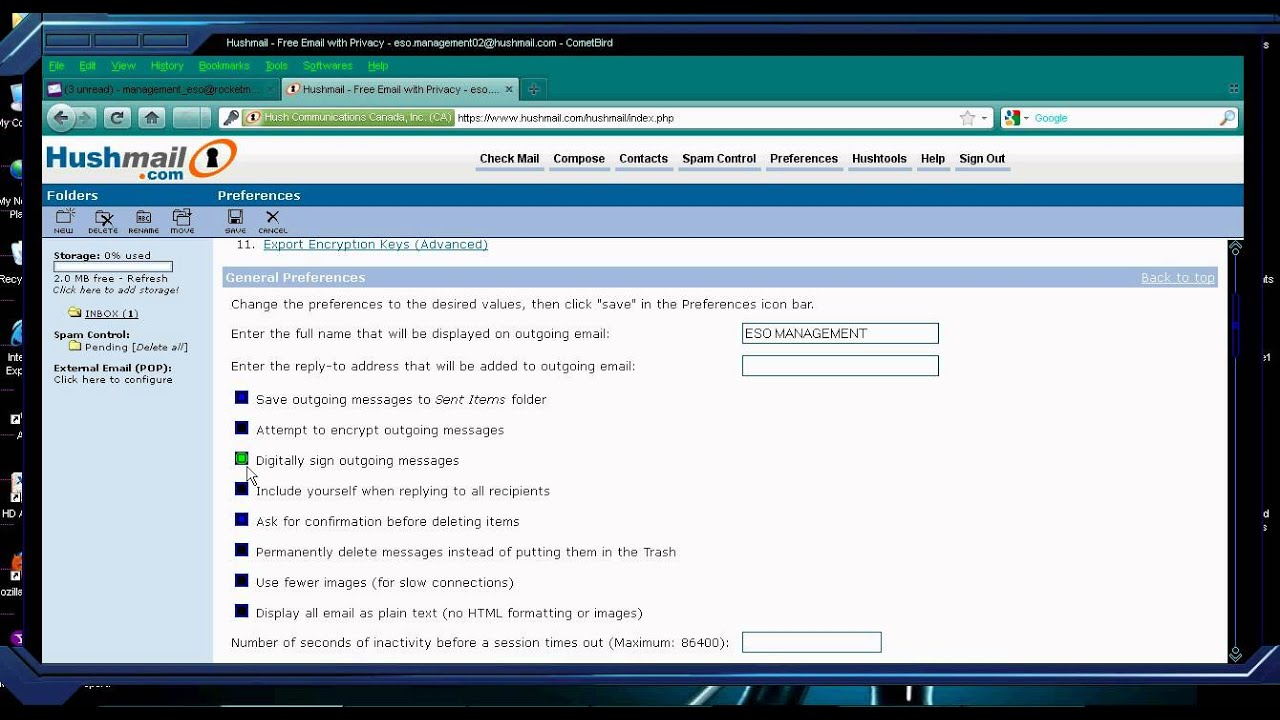
Task: Open the Bookmarks menu
Action: (223, 66)
